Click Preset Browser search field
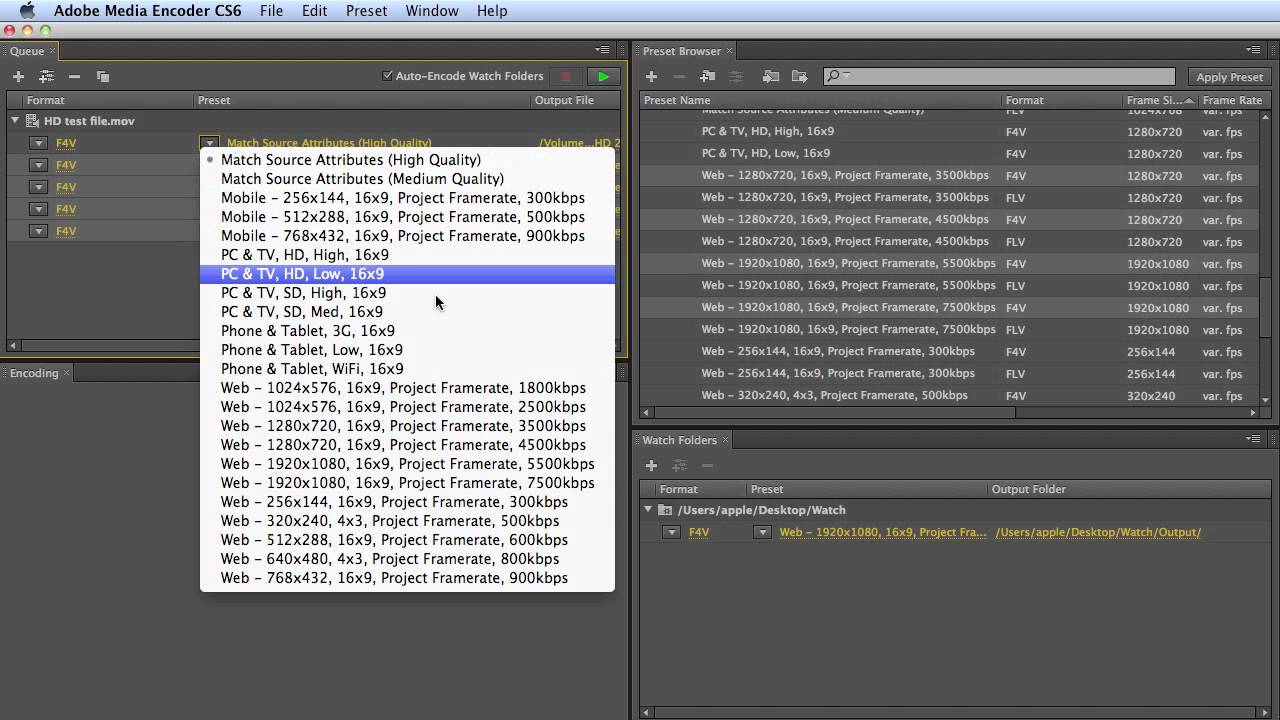Image resolution: width=1280 pixels, height=720 pixels. point(1000,76)
